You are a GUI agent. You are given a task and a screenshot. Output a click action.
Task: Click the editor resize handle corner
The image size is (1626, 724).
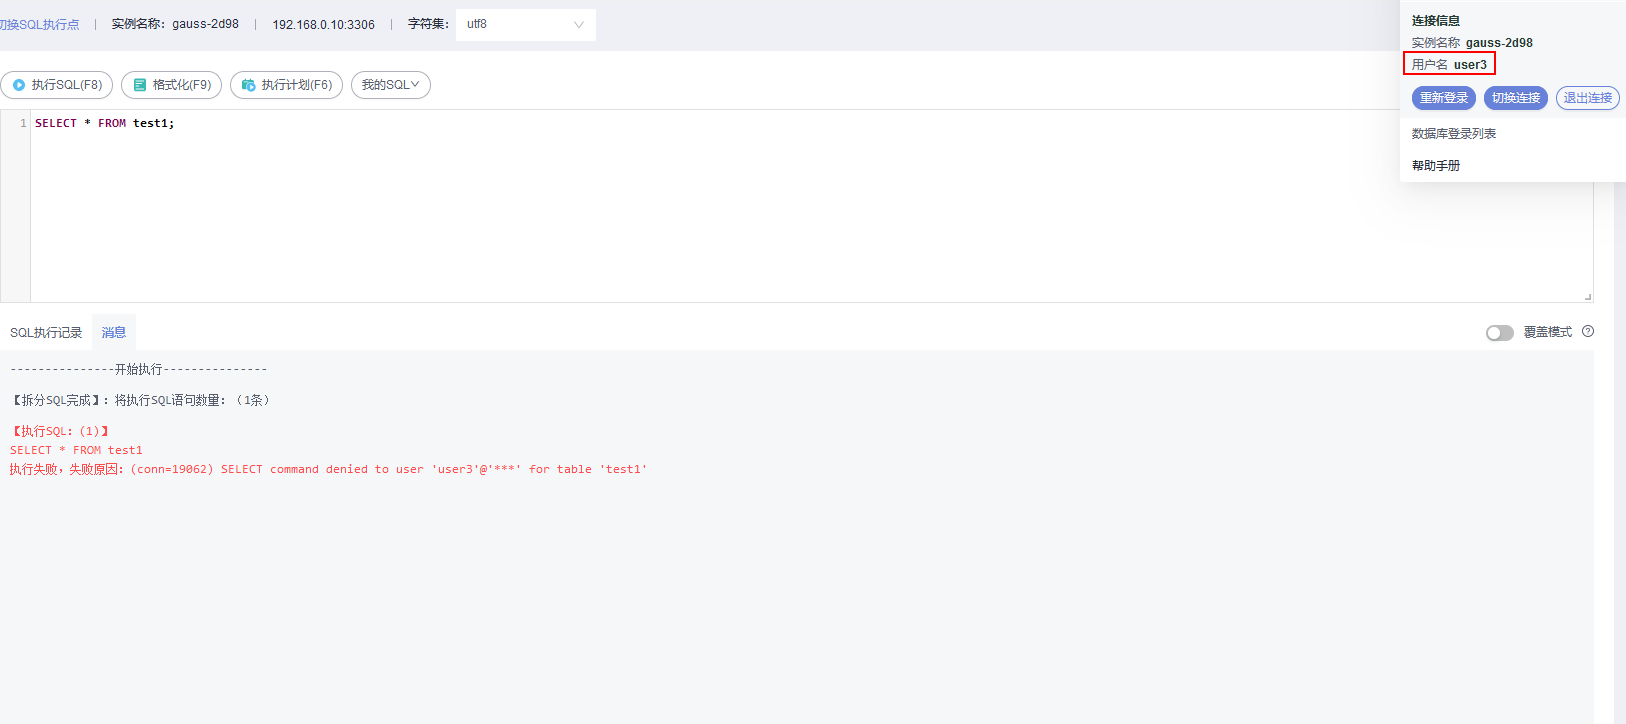coord(1588,297)
